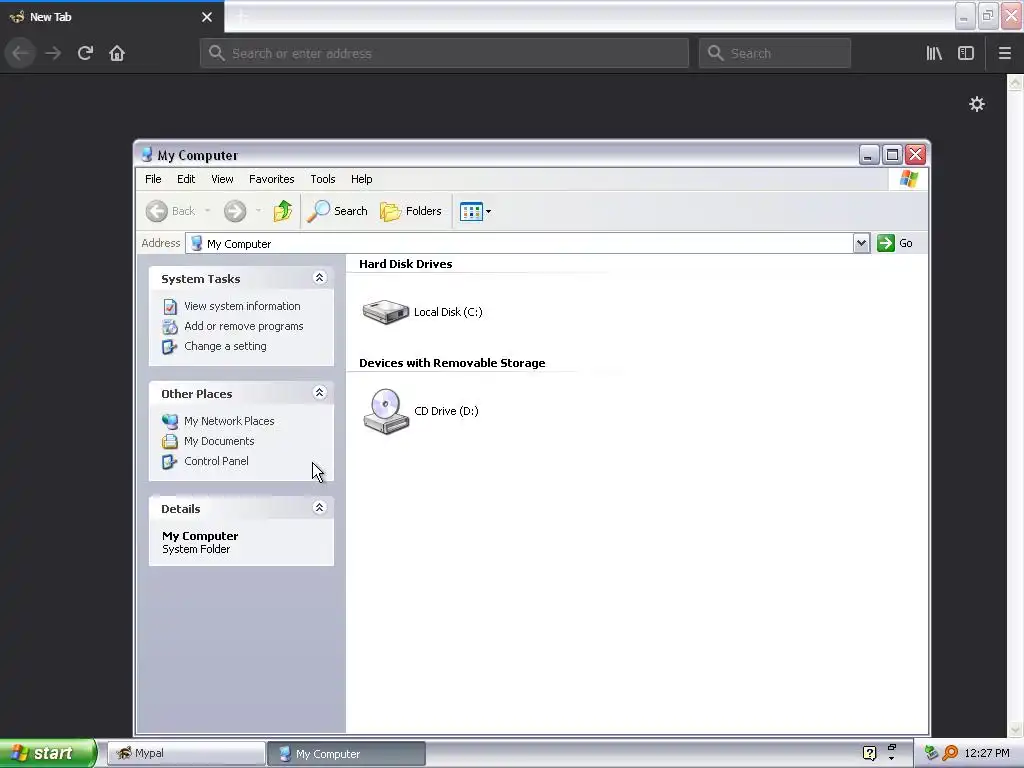Open the Forward history dropdown arrow
The image size is (1024, 768).
(258, 211)
